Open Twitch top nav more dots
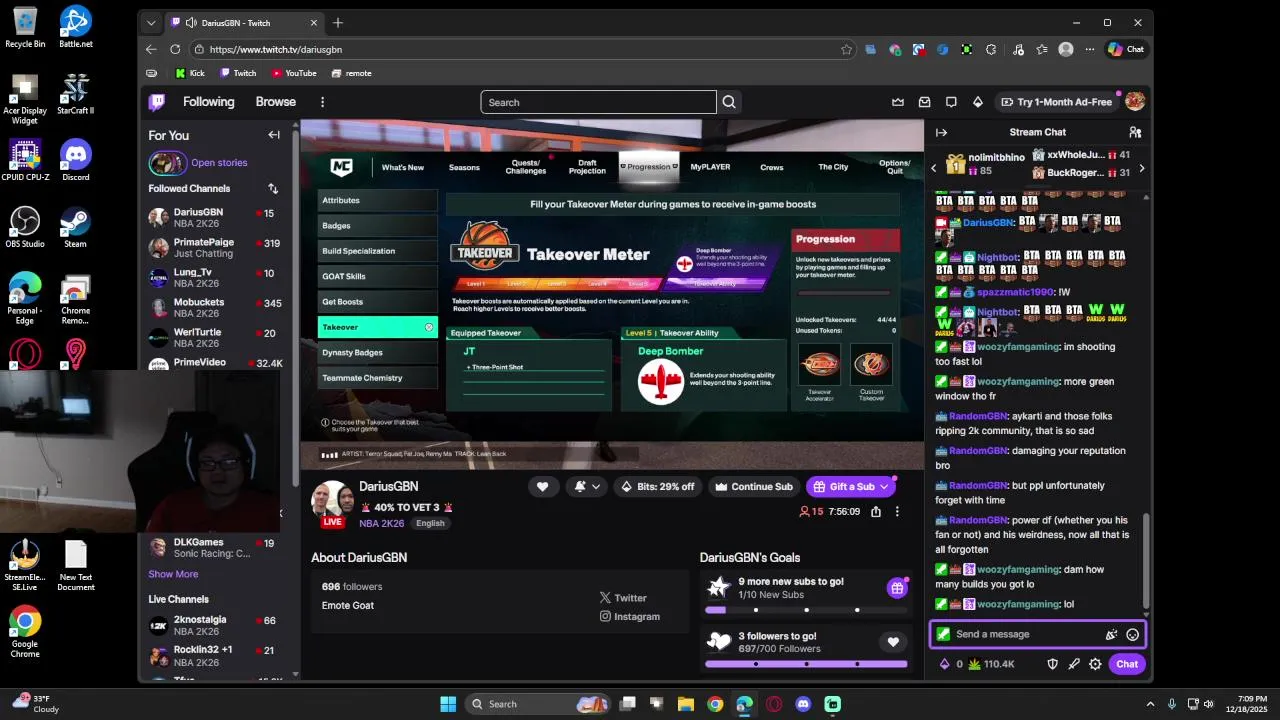 point(322,102)
